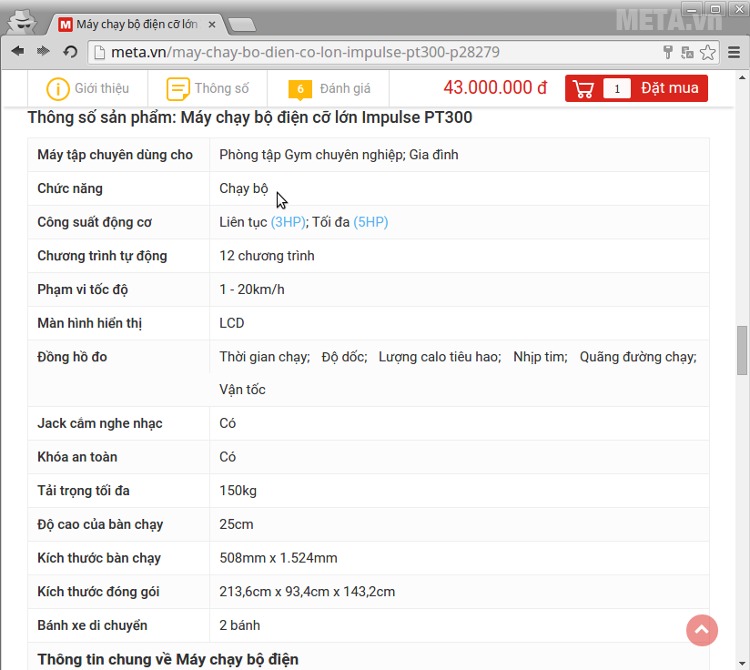
Task: Click the 'Quãng đường chạy;' text
Action: (638, 357)
